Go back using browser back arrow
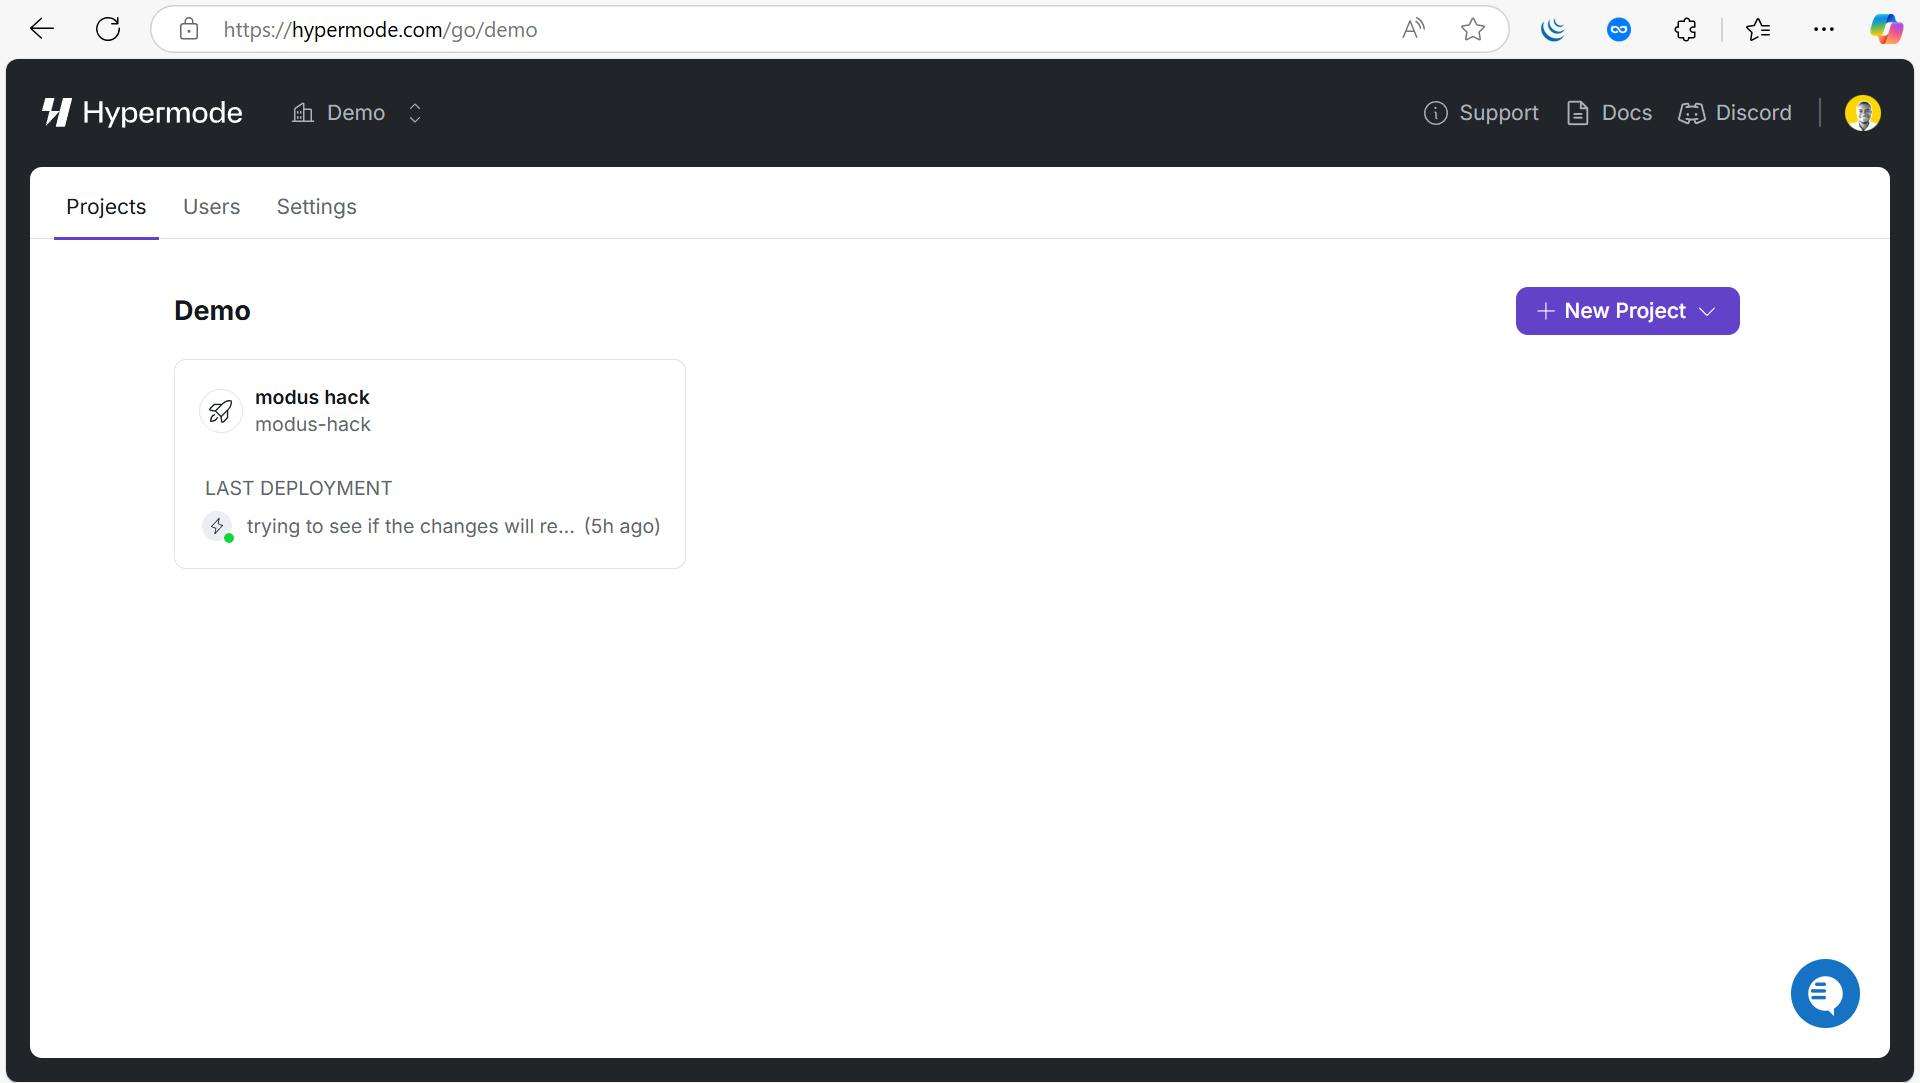 [x=42, y=29]
